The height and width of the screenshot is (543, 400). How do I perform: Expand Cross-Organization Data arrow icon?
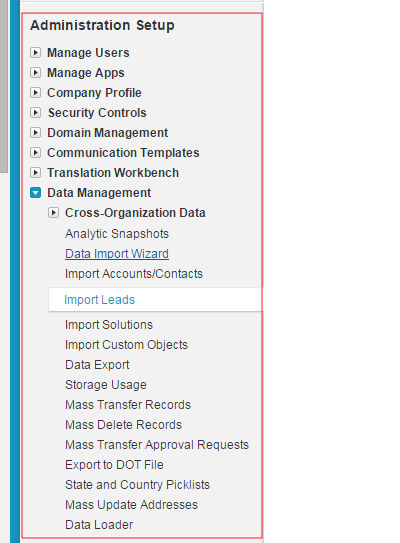[x=53, y=213]
